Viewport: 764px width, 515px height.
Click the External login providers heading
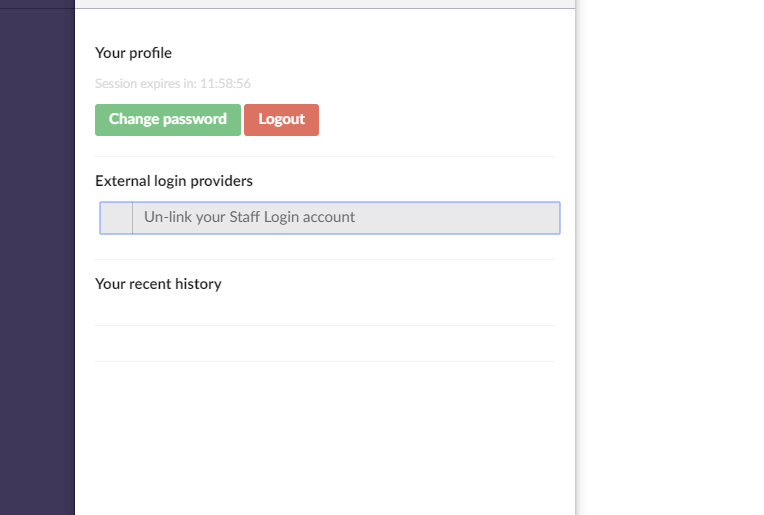click(174, 181)
